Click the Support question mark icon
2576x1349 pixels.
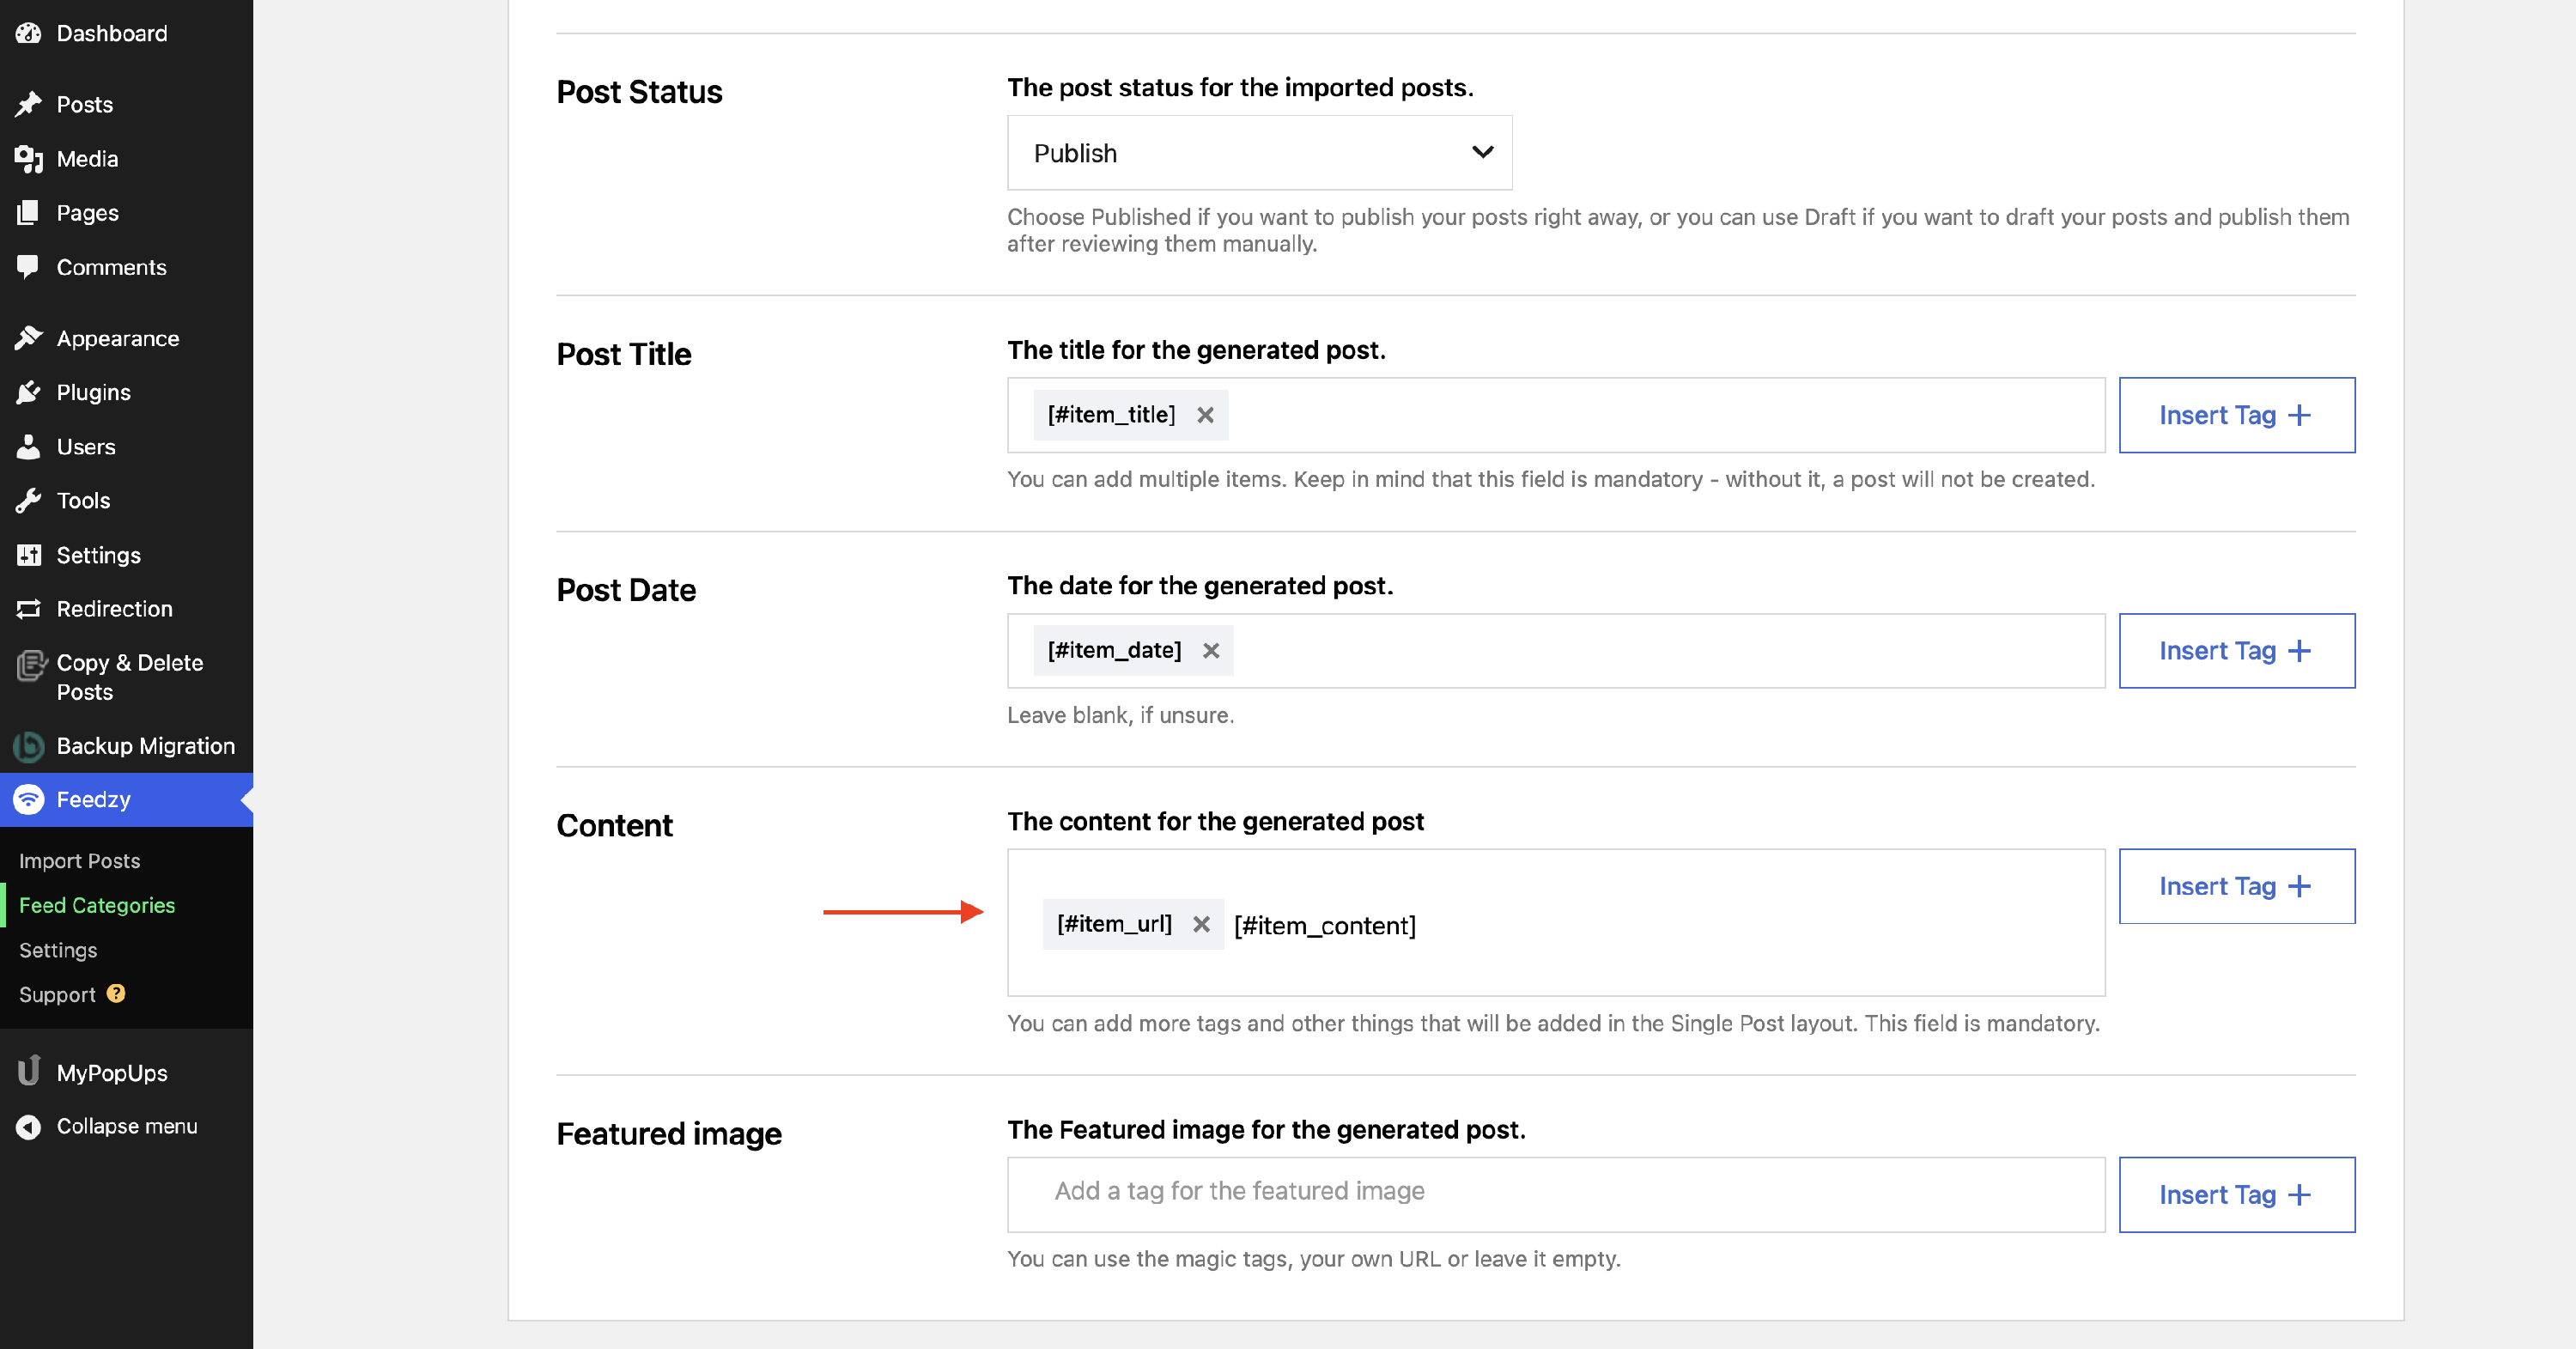click(116, 993)
